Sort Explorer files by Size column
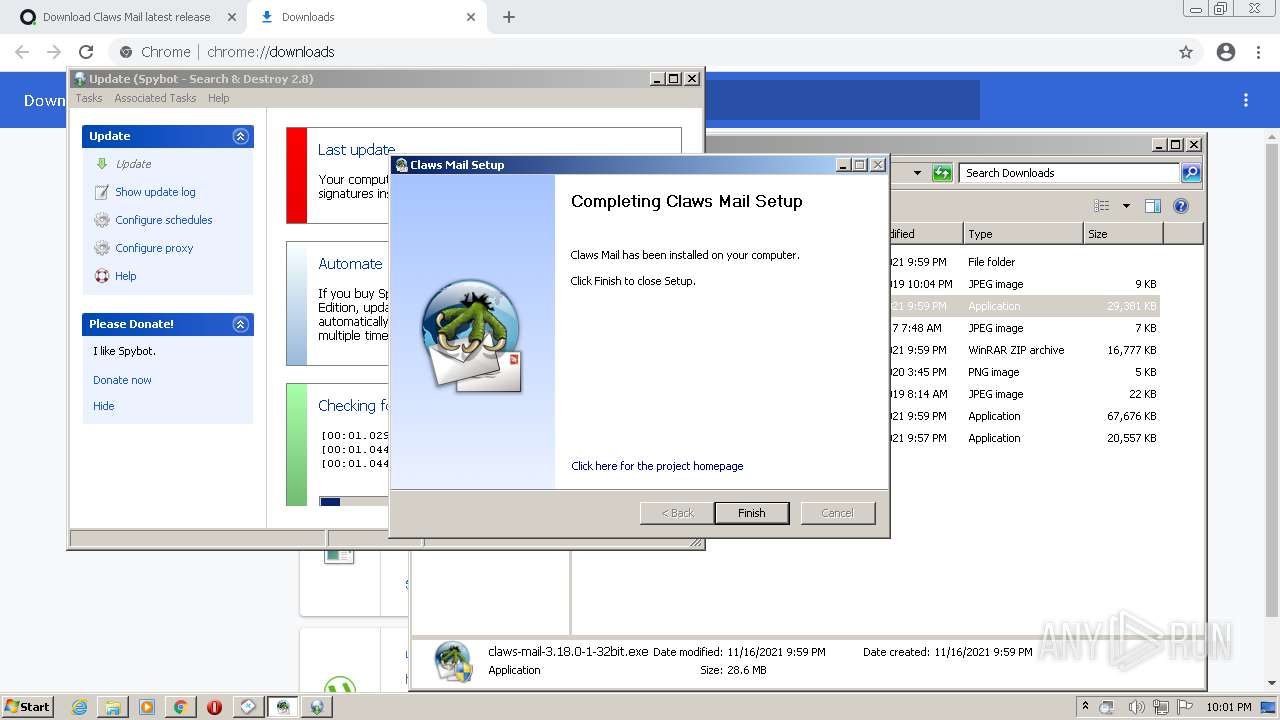Screen dimensions: 1280x720 1123,234
